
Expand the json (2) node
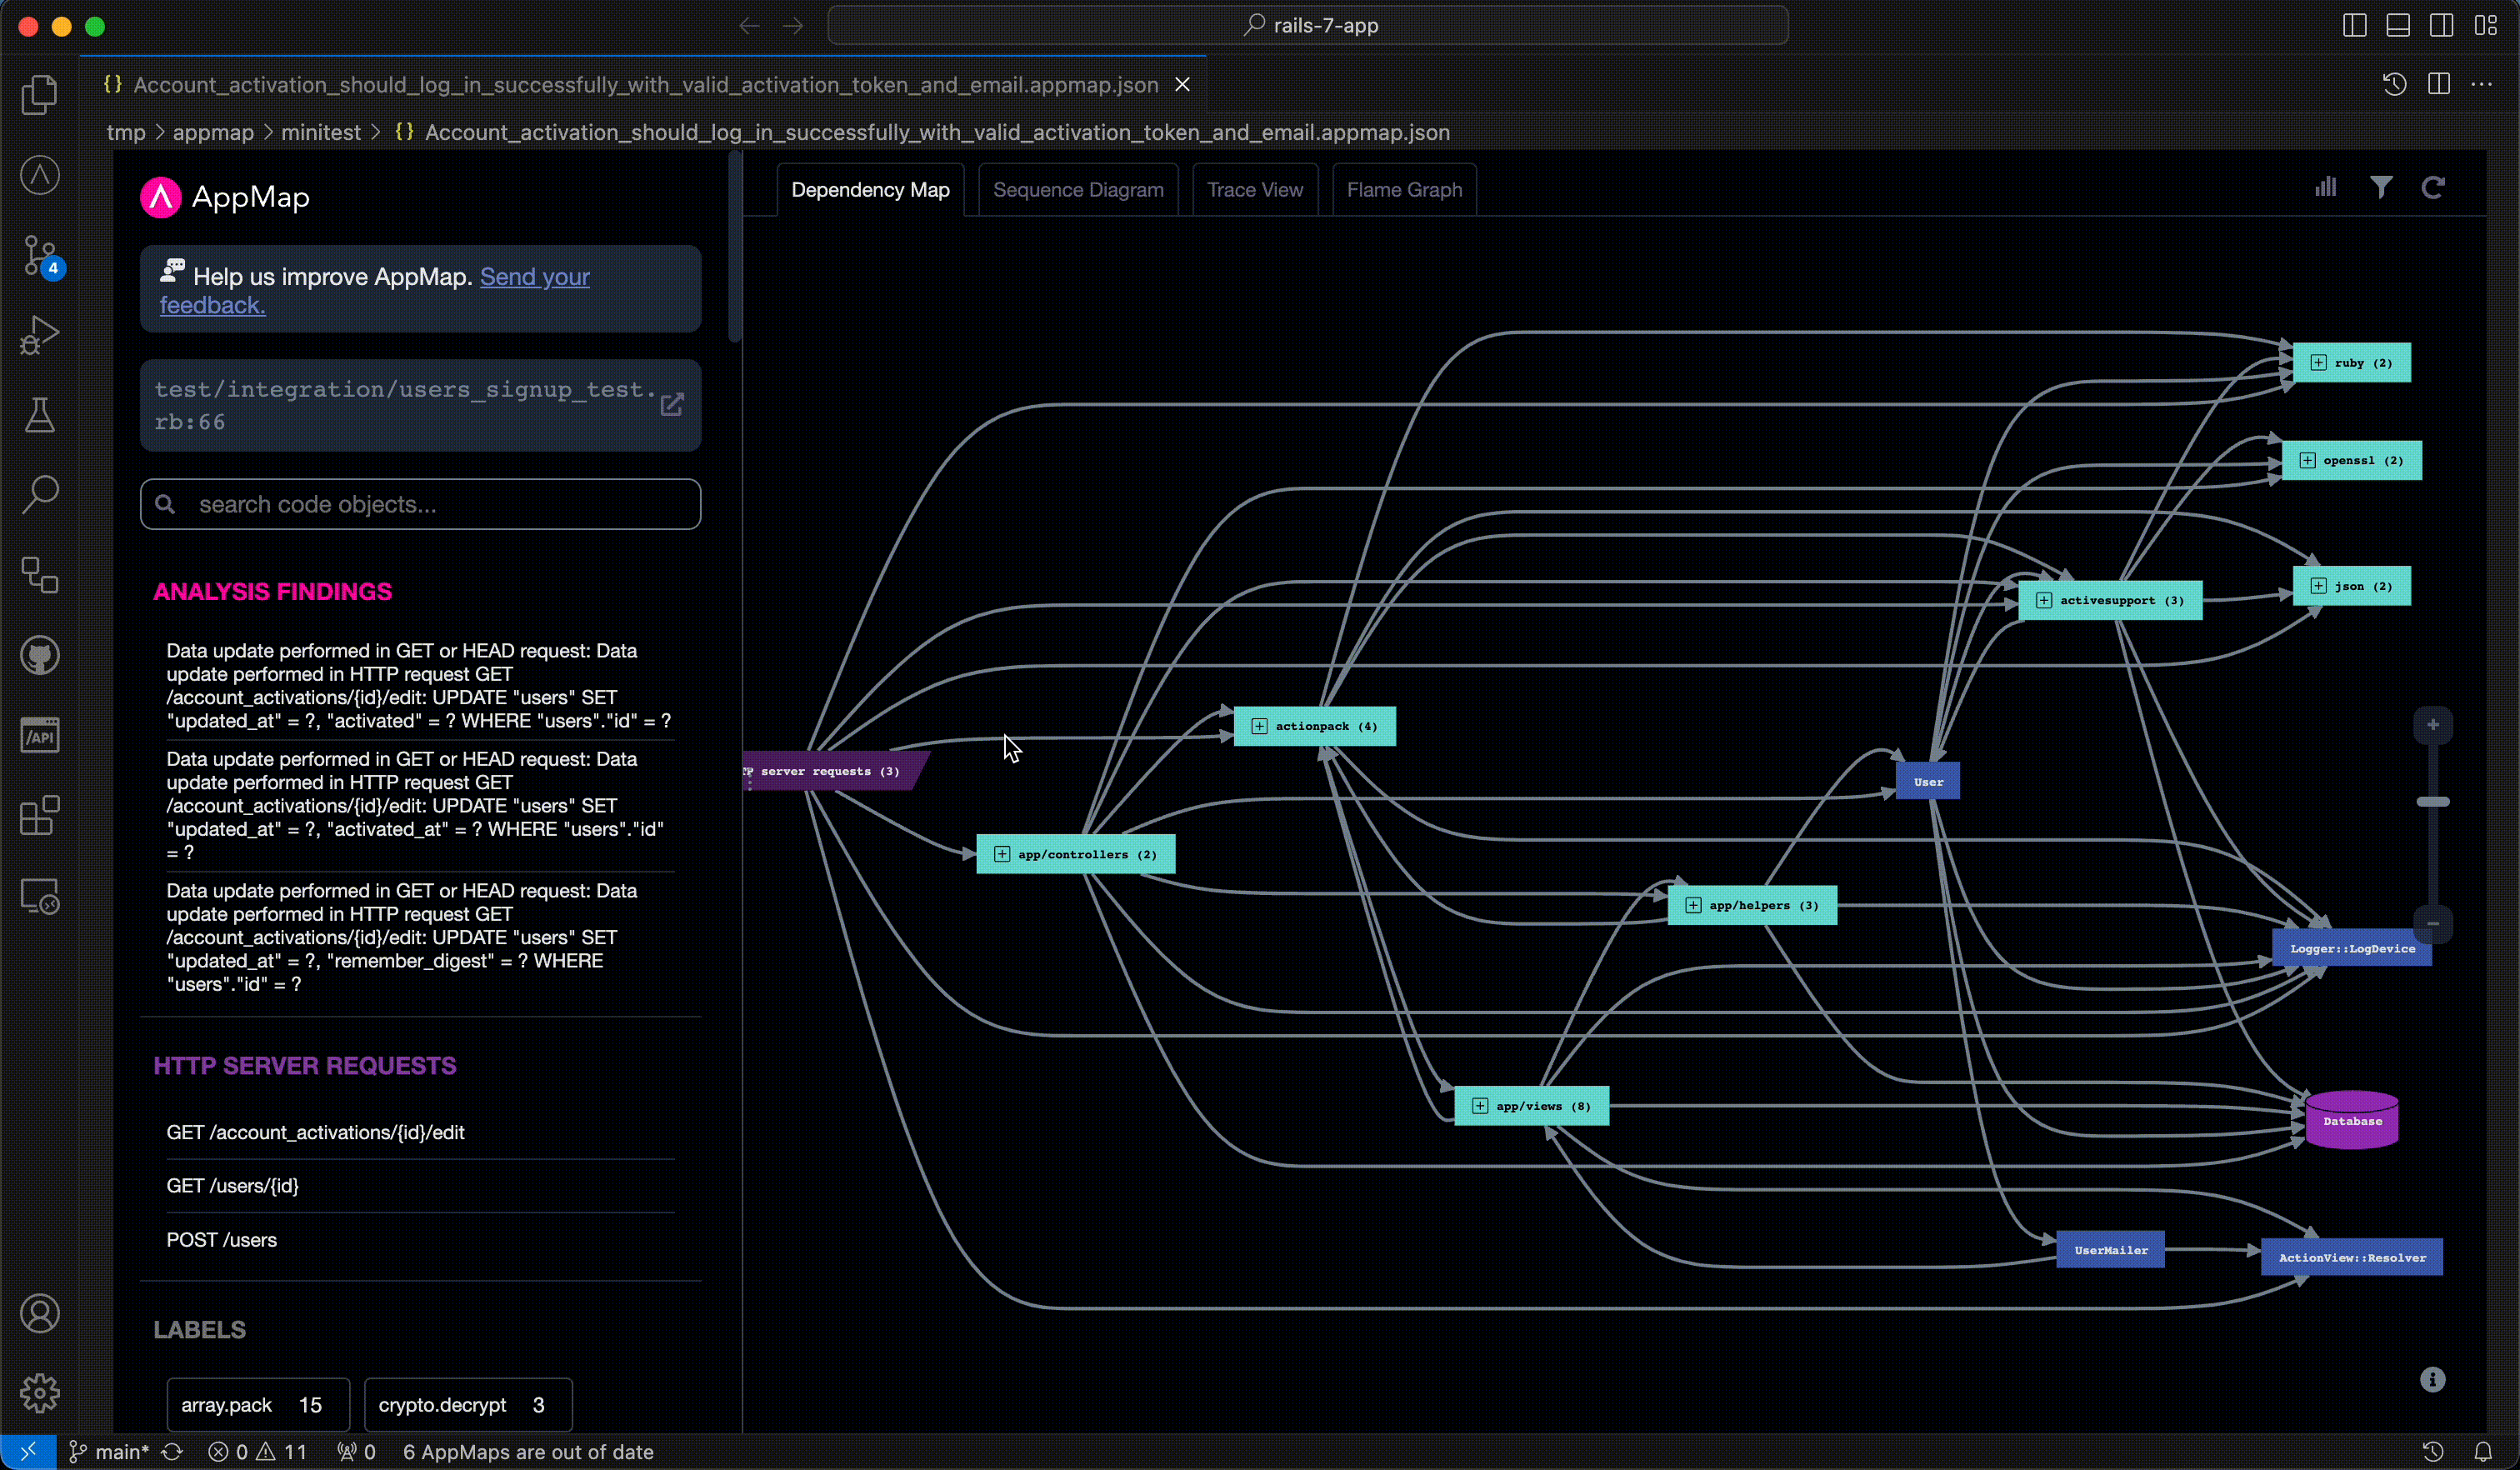click(x=2318, y=586)
